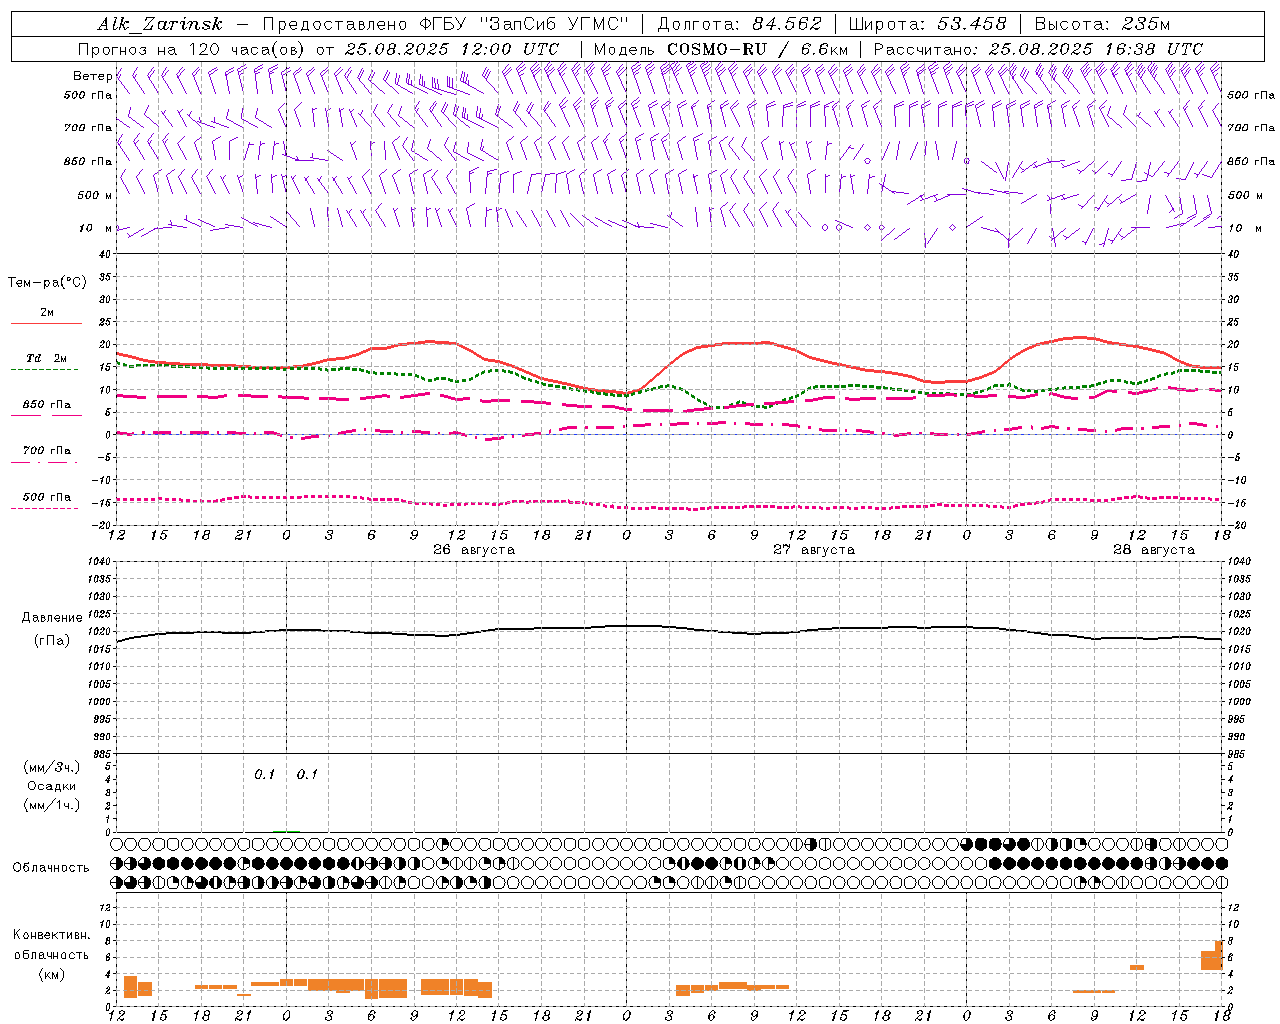The height and width of the screenshot is (1024, 1280).
Task: Click the Ветер label of the wind panel
Action: click(x=92, y=76)
